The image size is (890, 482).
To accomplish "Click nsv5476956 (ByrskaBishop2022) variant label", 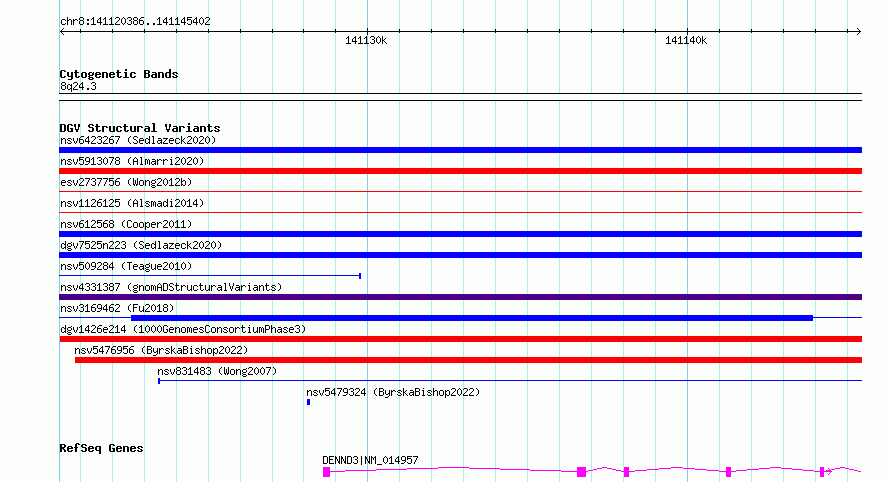I will pyautogui.click(x=161, y=350).
